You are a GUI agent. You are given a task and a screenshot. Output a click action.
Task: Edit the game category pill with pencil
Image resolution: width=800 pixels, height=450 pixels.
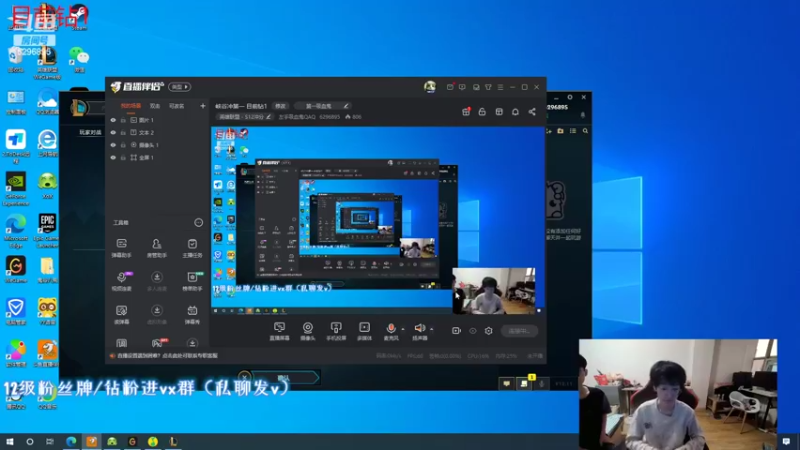click(244, 117)
